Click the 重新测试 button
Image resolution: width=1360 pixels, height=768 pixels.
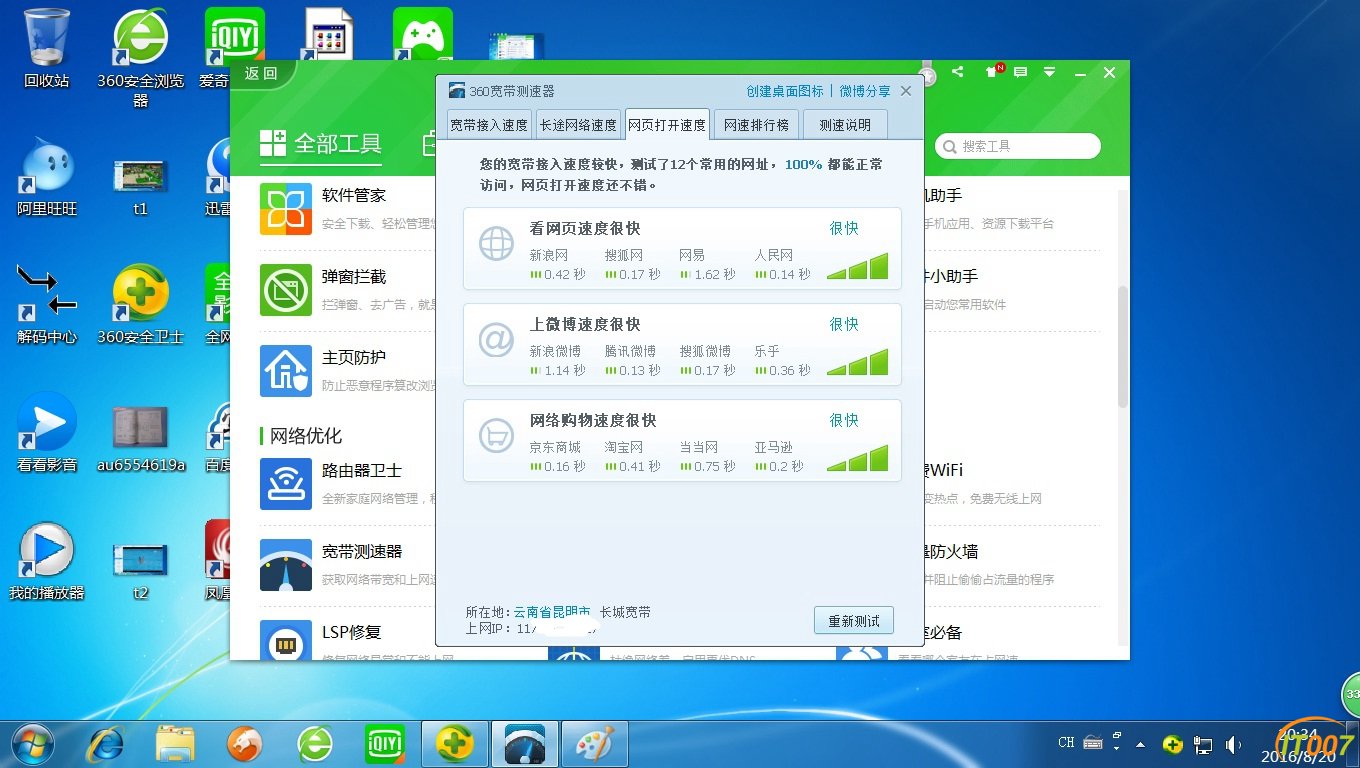pyautogui.click(x=854, y=621)
